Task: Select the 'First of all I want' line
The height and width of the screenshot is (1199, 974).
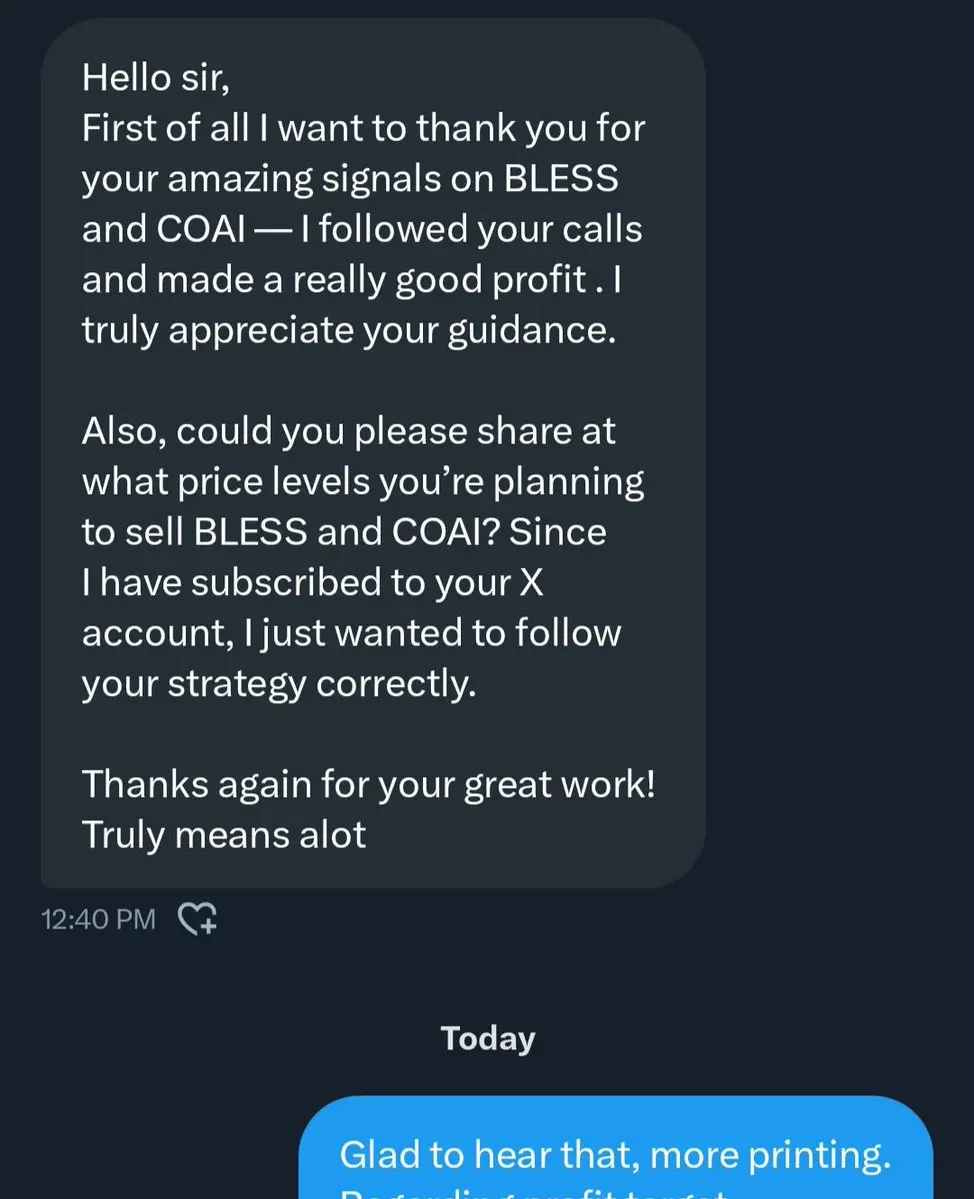Action: point(364,128)
